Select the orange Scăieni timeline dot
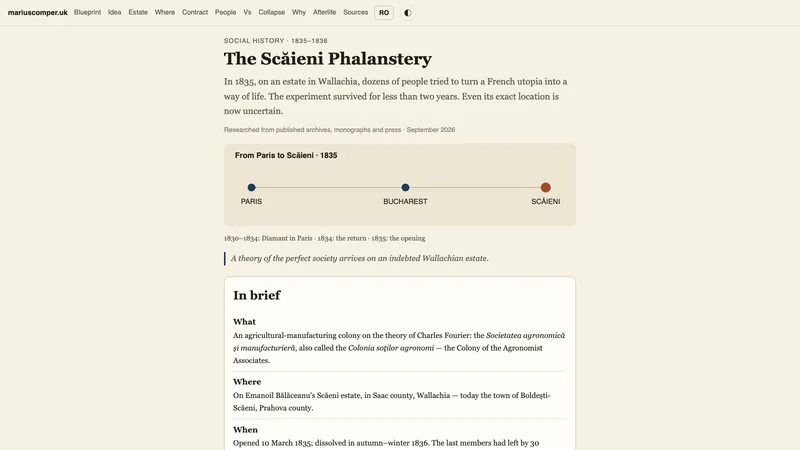Image resolution: width=800 pixels, height=450 pixels. 545,187
